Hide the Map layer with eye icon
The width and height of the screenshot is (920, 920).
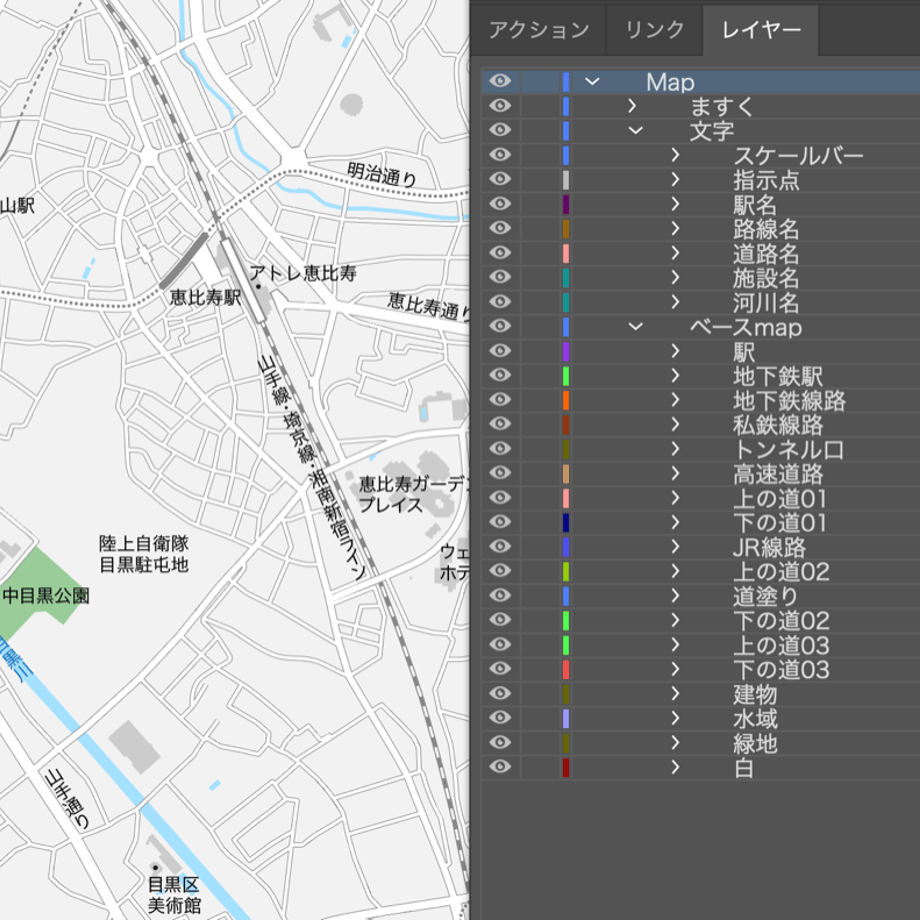click(x=500, y=81)
